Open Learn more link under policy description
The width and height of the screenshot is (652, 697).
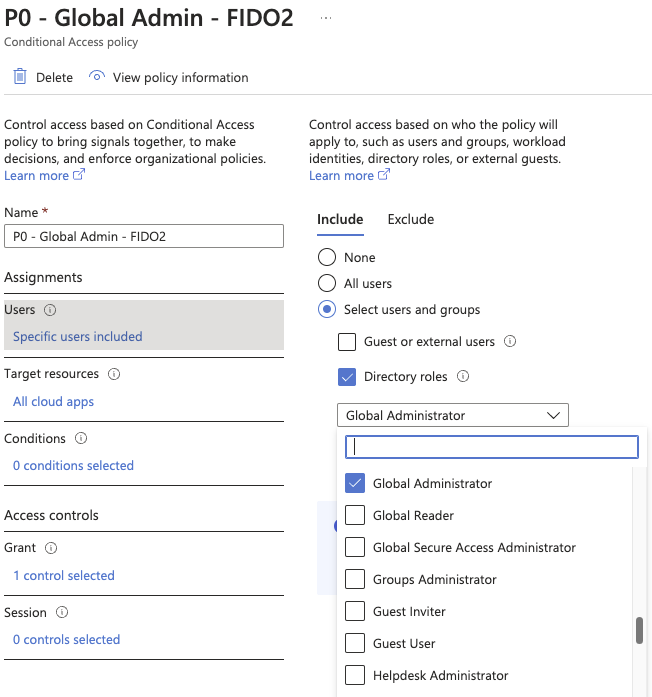pyautogui.click(x=36, y=176)
